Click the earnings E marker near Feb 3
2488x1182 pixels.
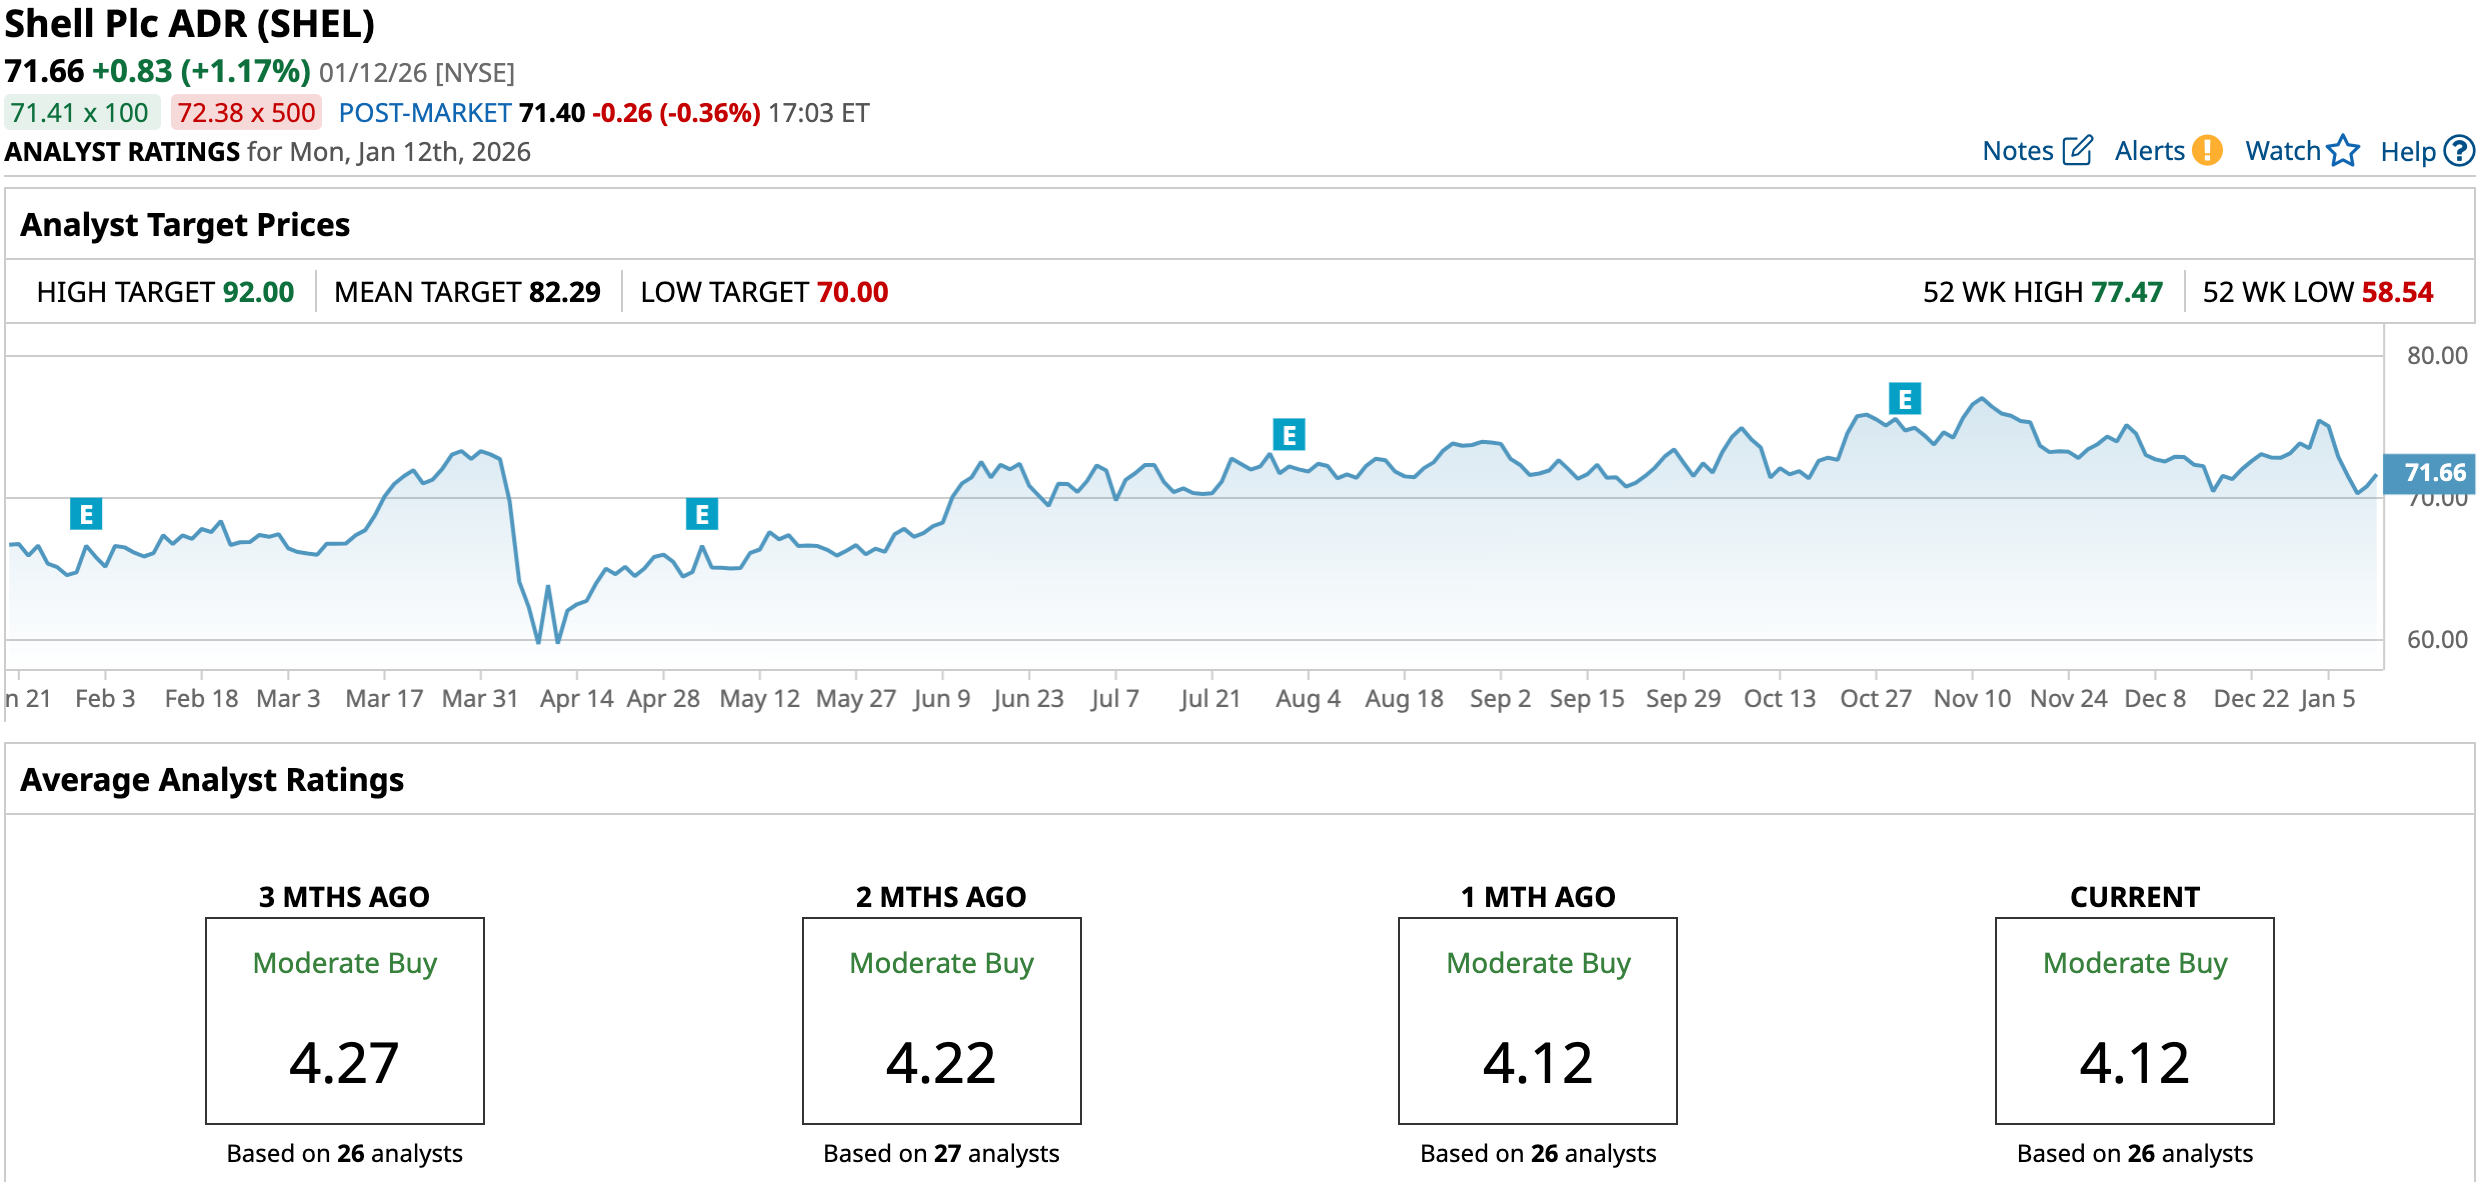point(86,514)
